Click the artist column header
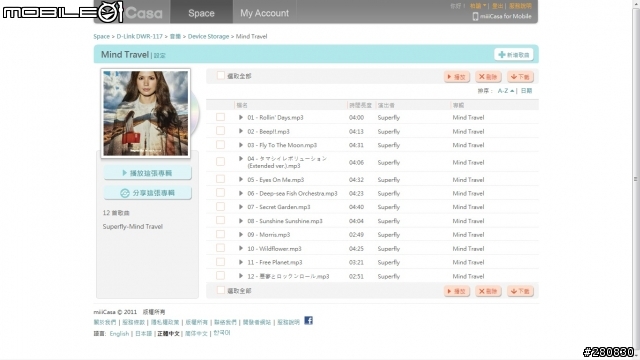 (x=386, y=105)
